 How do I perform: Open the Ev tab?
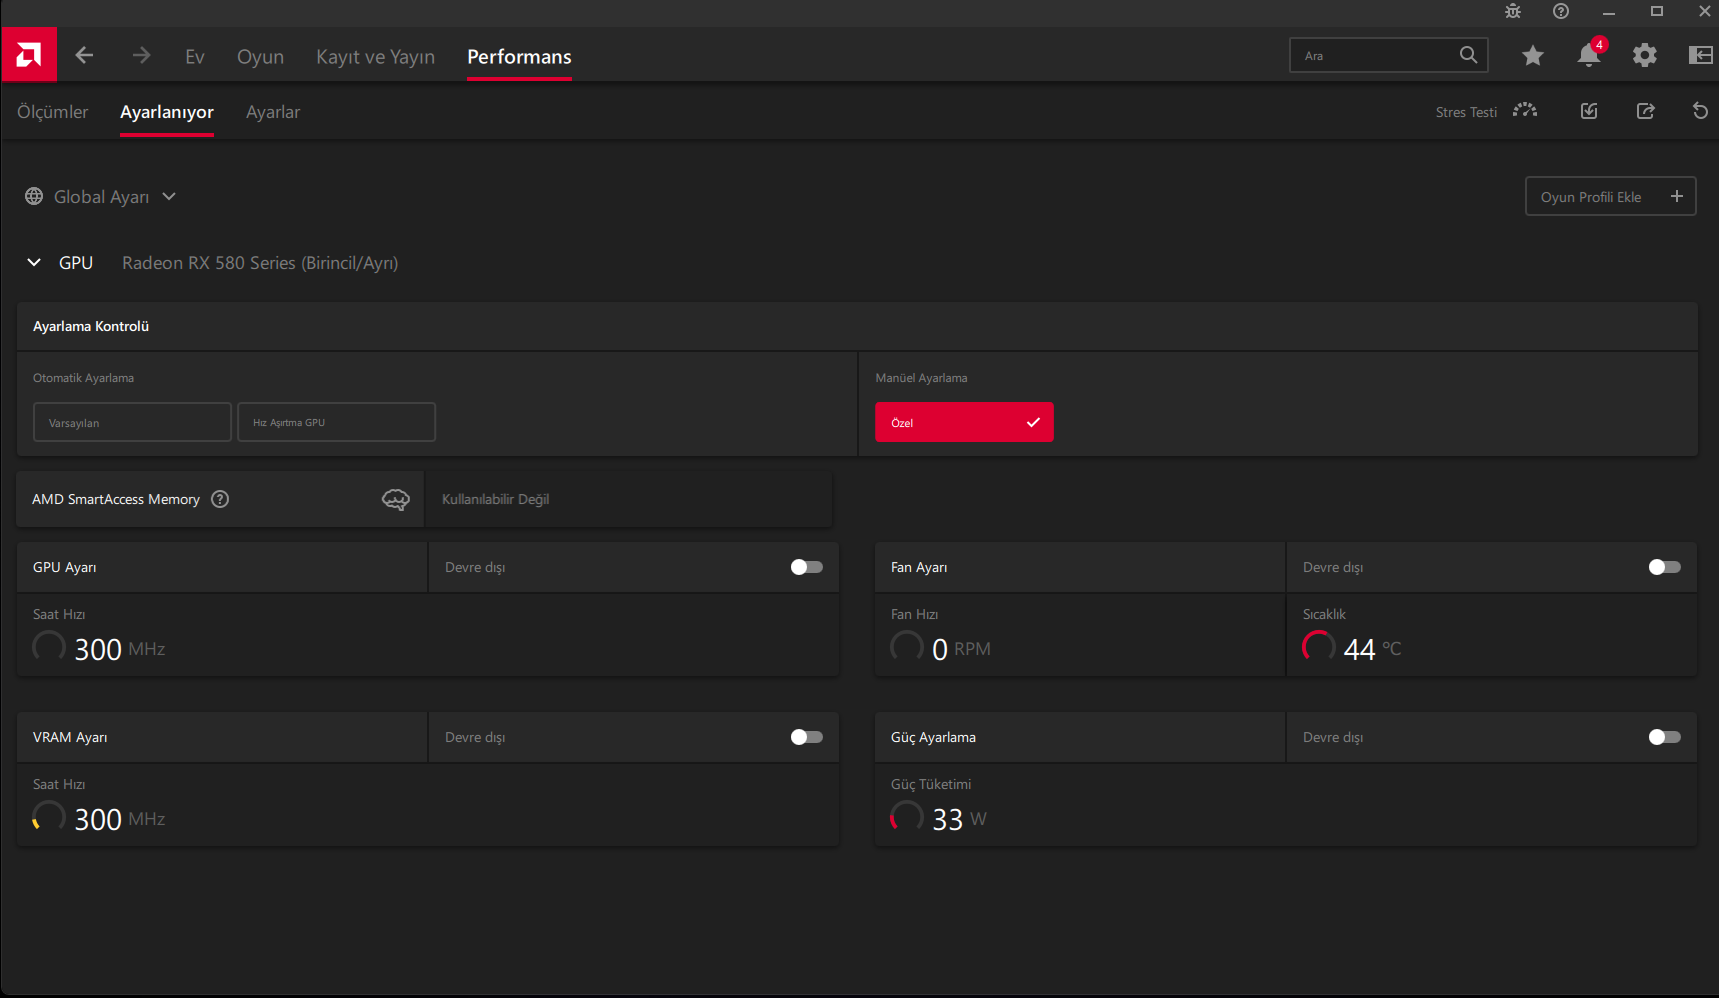[195, 57]
